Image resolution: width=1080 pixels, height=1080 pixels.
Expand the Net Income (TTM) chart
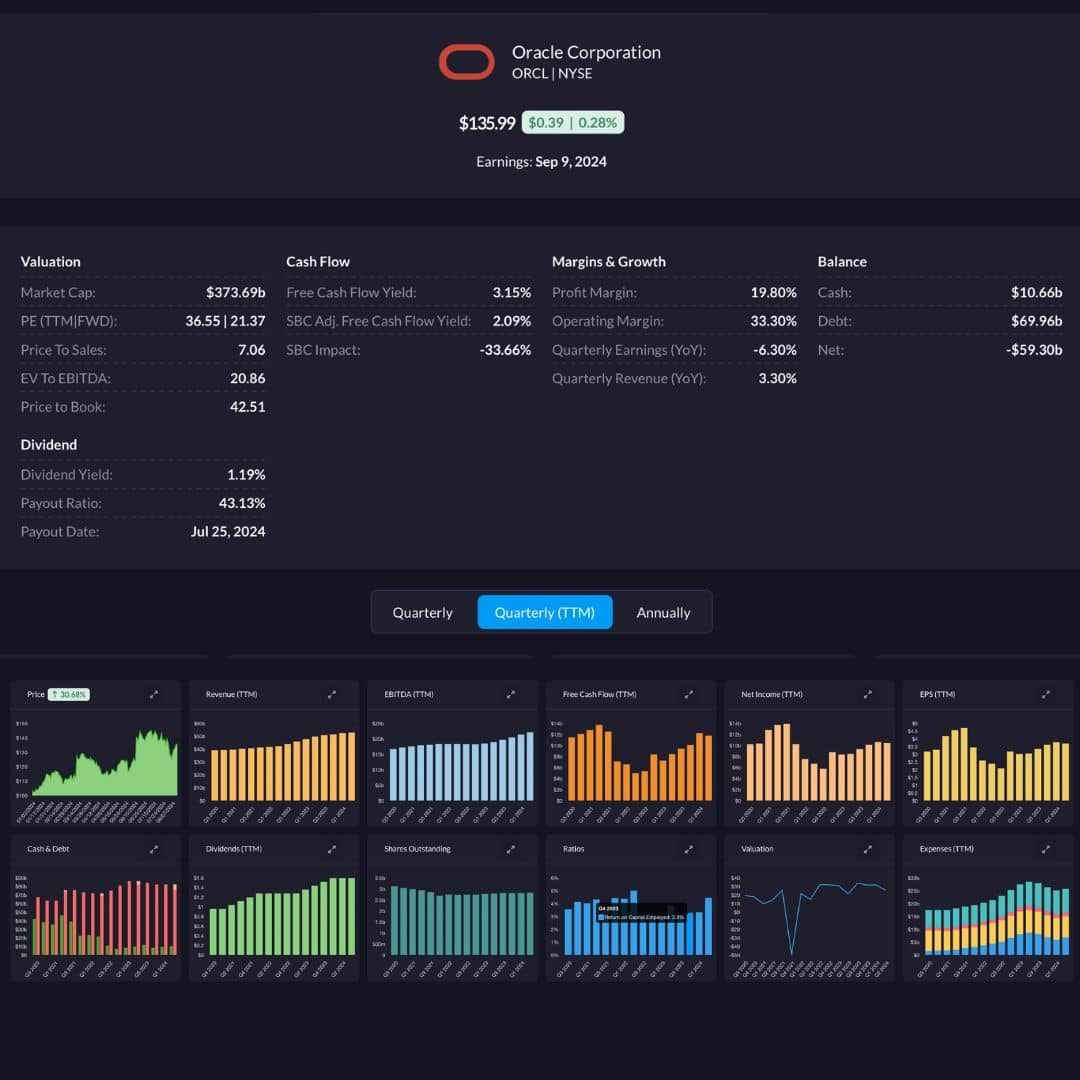867,695
